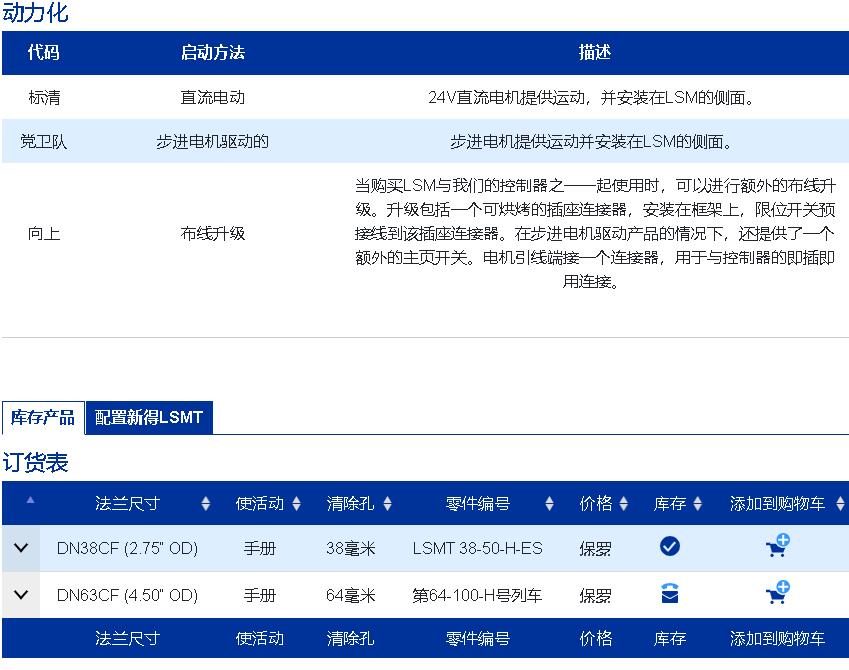Click the 向上 code cell
The width and height of the screenshot is (849, 670).
(44, 233)
